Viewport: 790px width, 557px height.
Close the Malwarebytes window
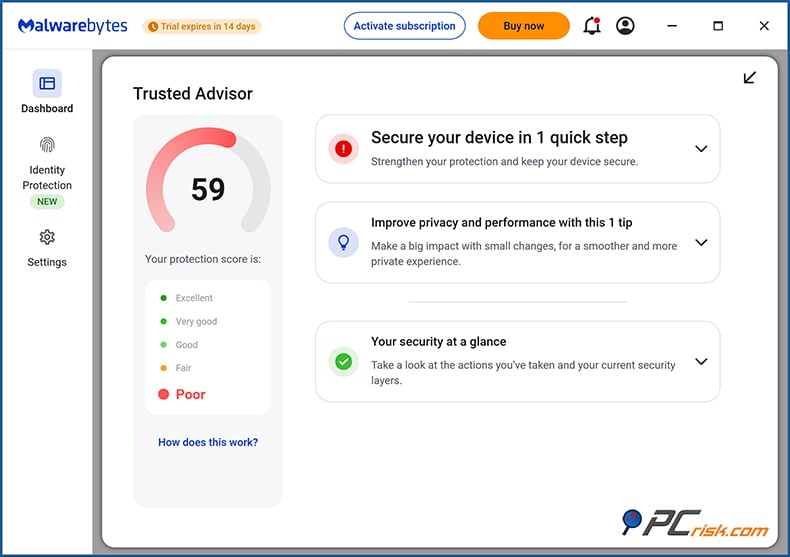tap(764, 26)
